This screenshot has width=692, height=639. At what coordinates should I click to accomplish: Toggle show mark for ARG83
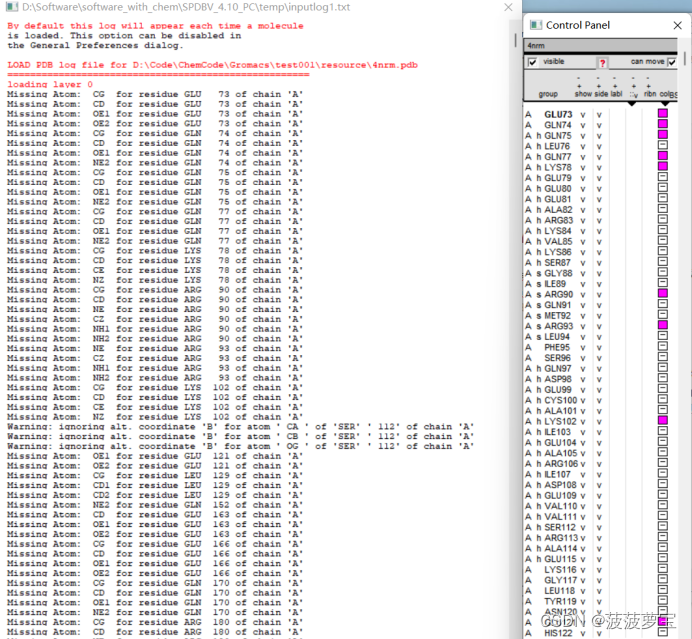[583, 221]
